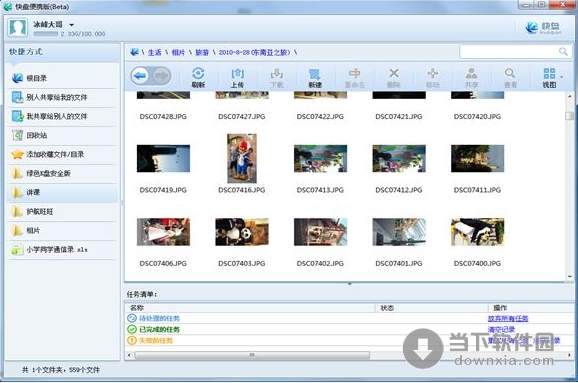The height and width of the screenshot is (383, 578).
Task: Click the 移动 move icon
Action: coord(433,73)
